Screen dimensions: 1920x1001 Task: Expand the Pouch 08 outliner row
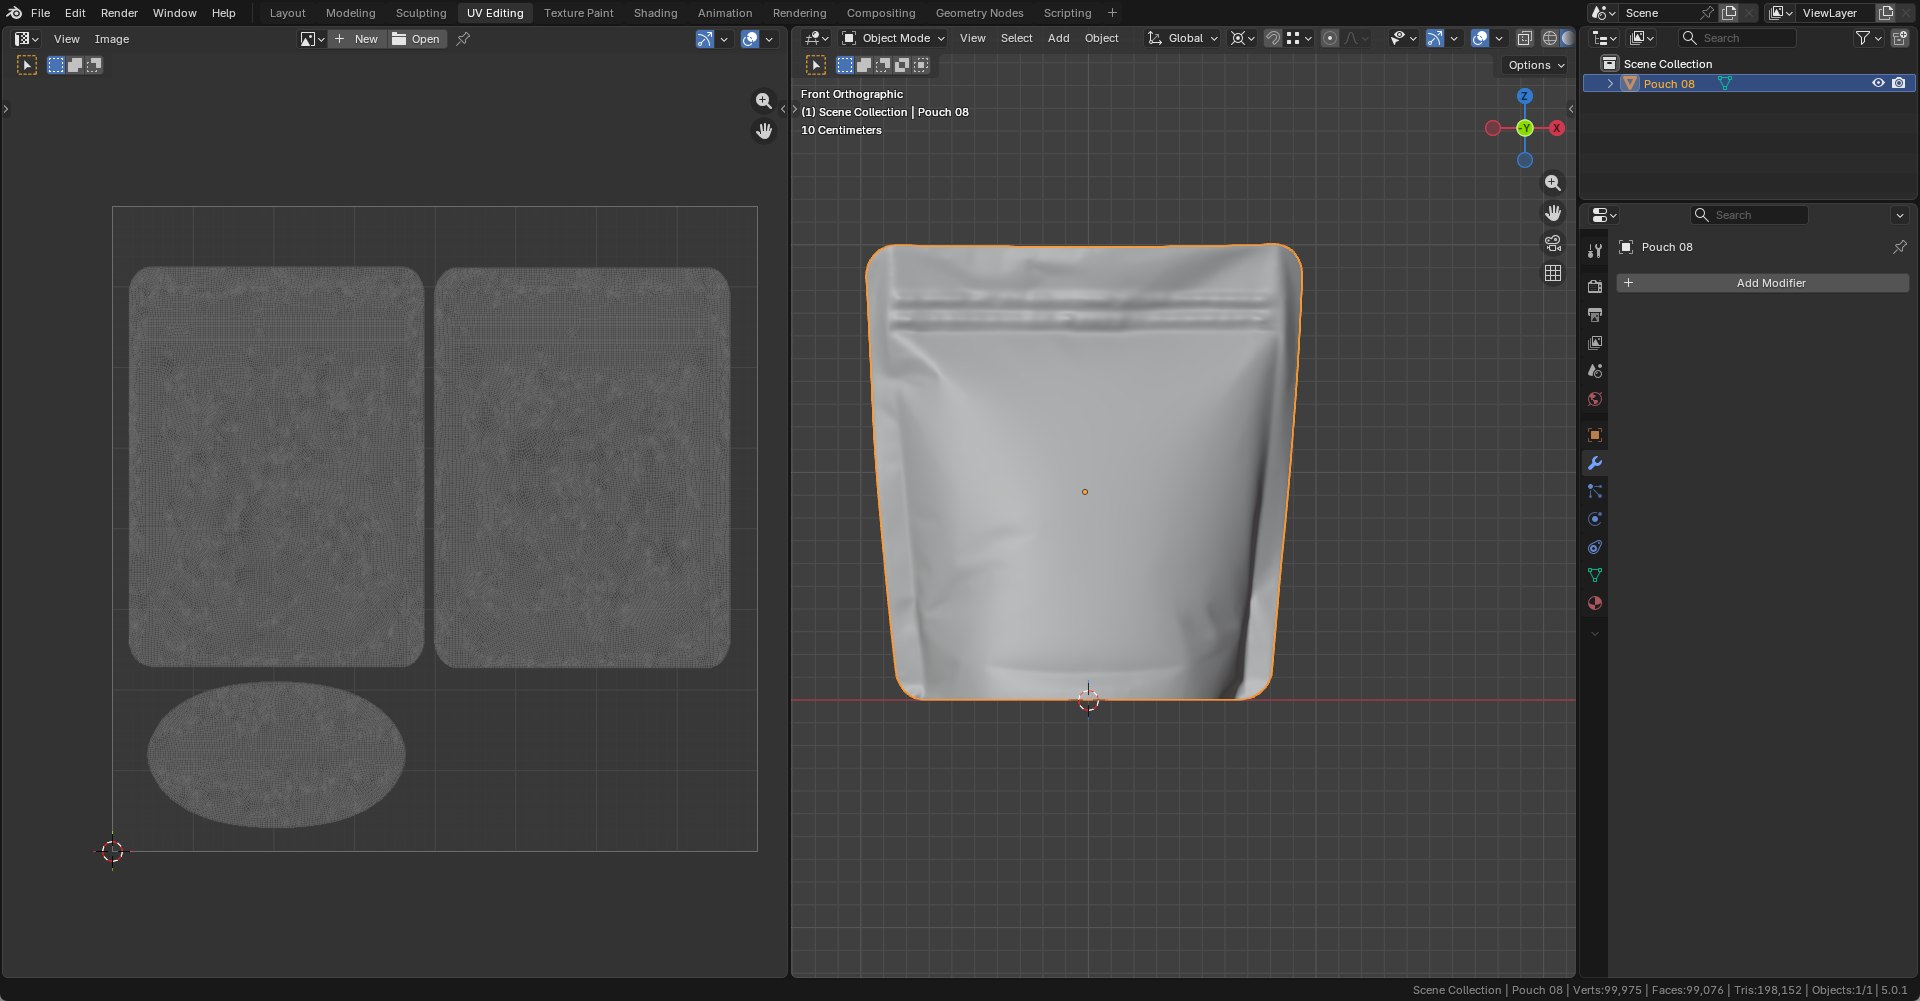[1610, 83]
